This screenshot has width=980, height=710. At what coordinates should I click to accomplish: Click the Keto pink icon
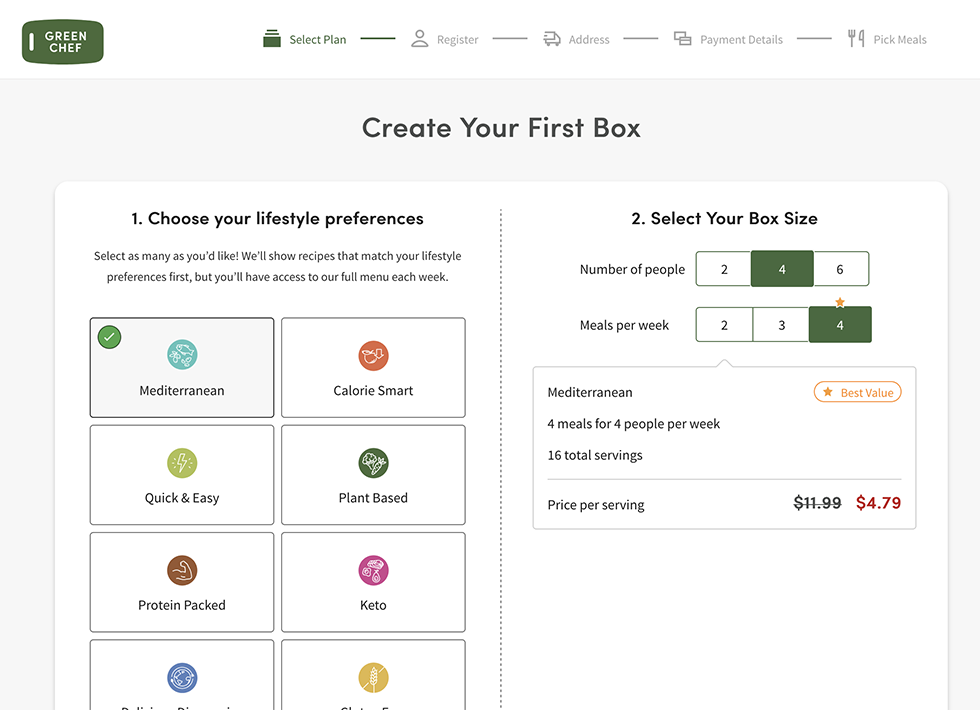(373, 571)
